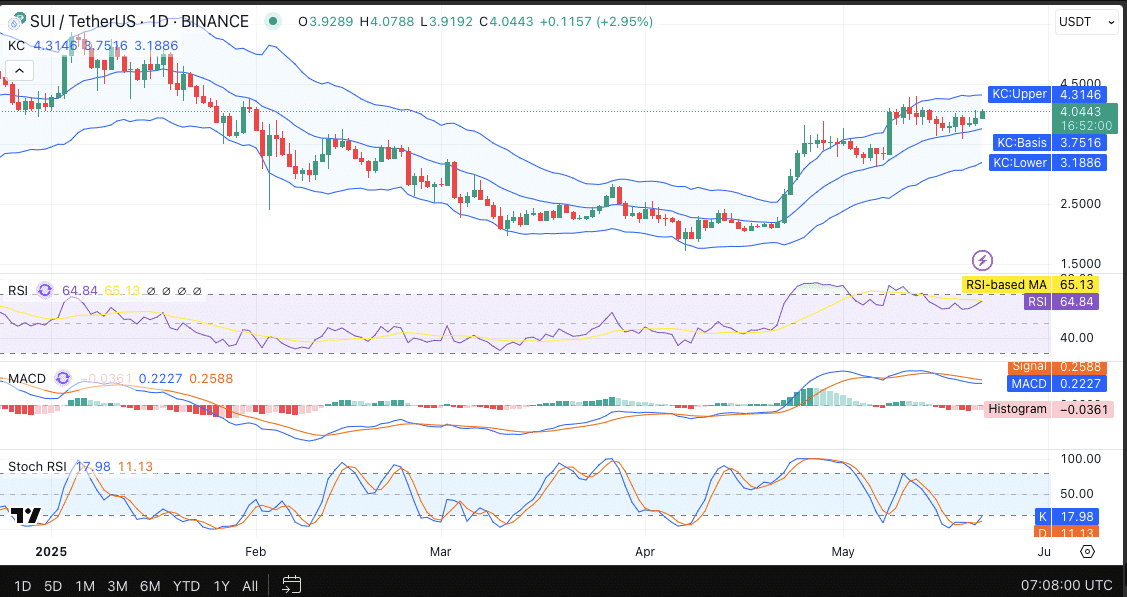Click the KC indicator legend name
Image resolution: width=1127 pixels, height=597 pixels.
(x=17, y=45)
